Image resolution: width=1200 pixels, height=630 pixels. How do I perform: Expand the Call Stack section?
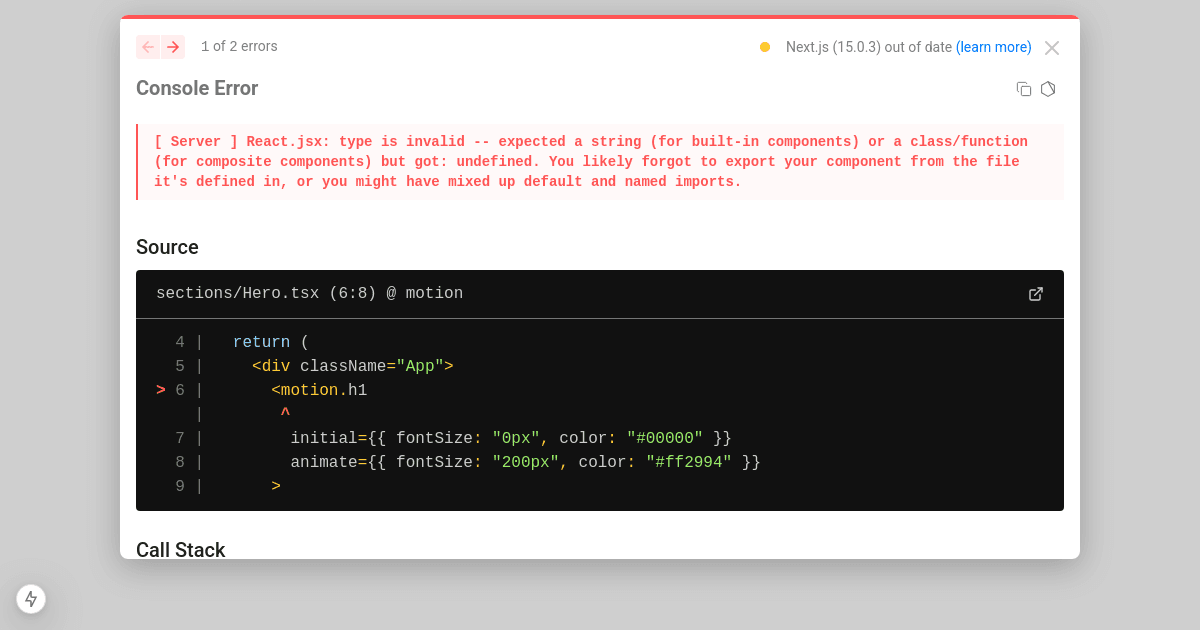[181, 550]
